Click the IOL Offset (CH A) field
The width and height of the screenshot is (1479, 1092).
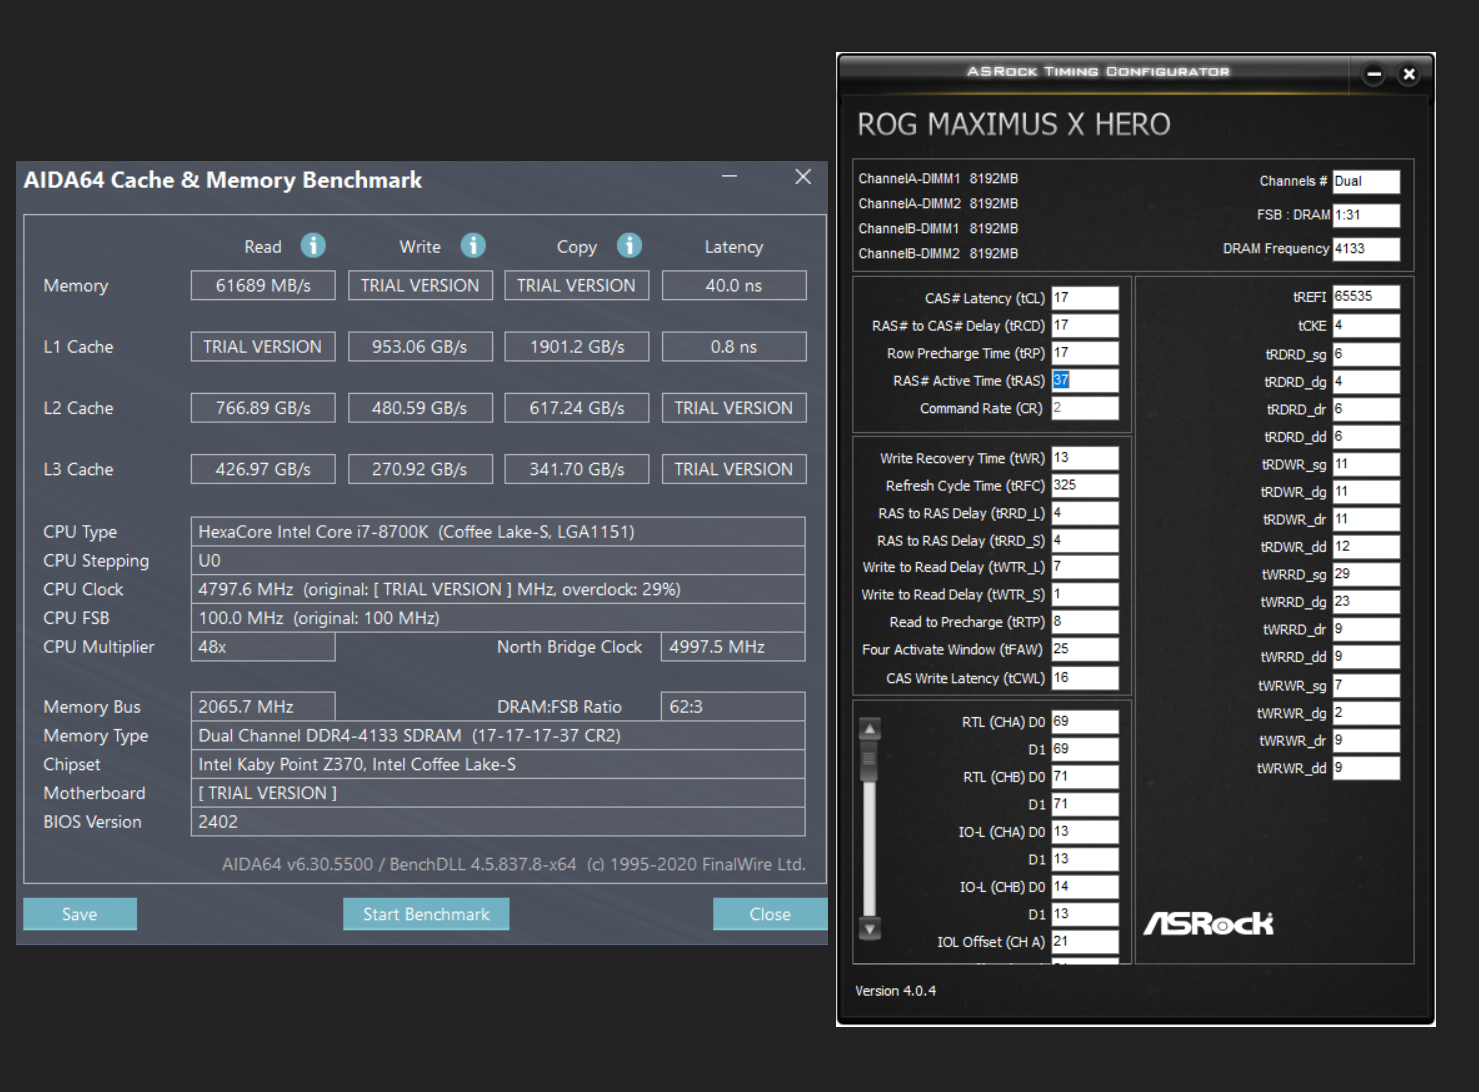(x=1085, y=942)
